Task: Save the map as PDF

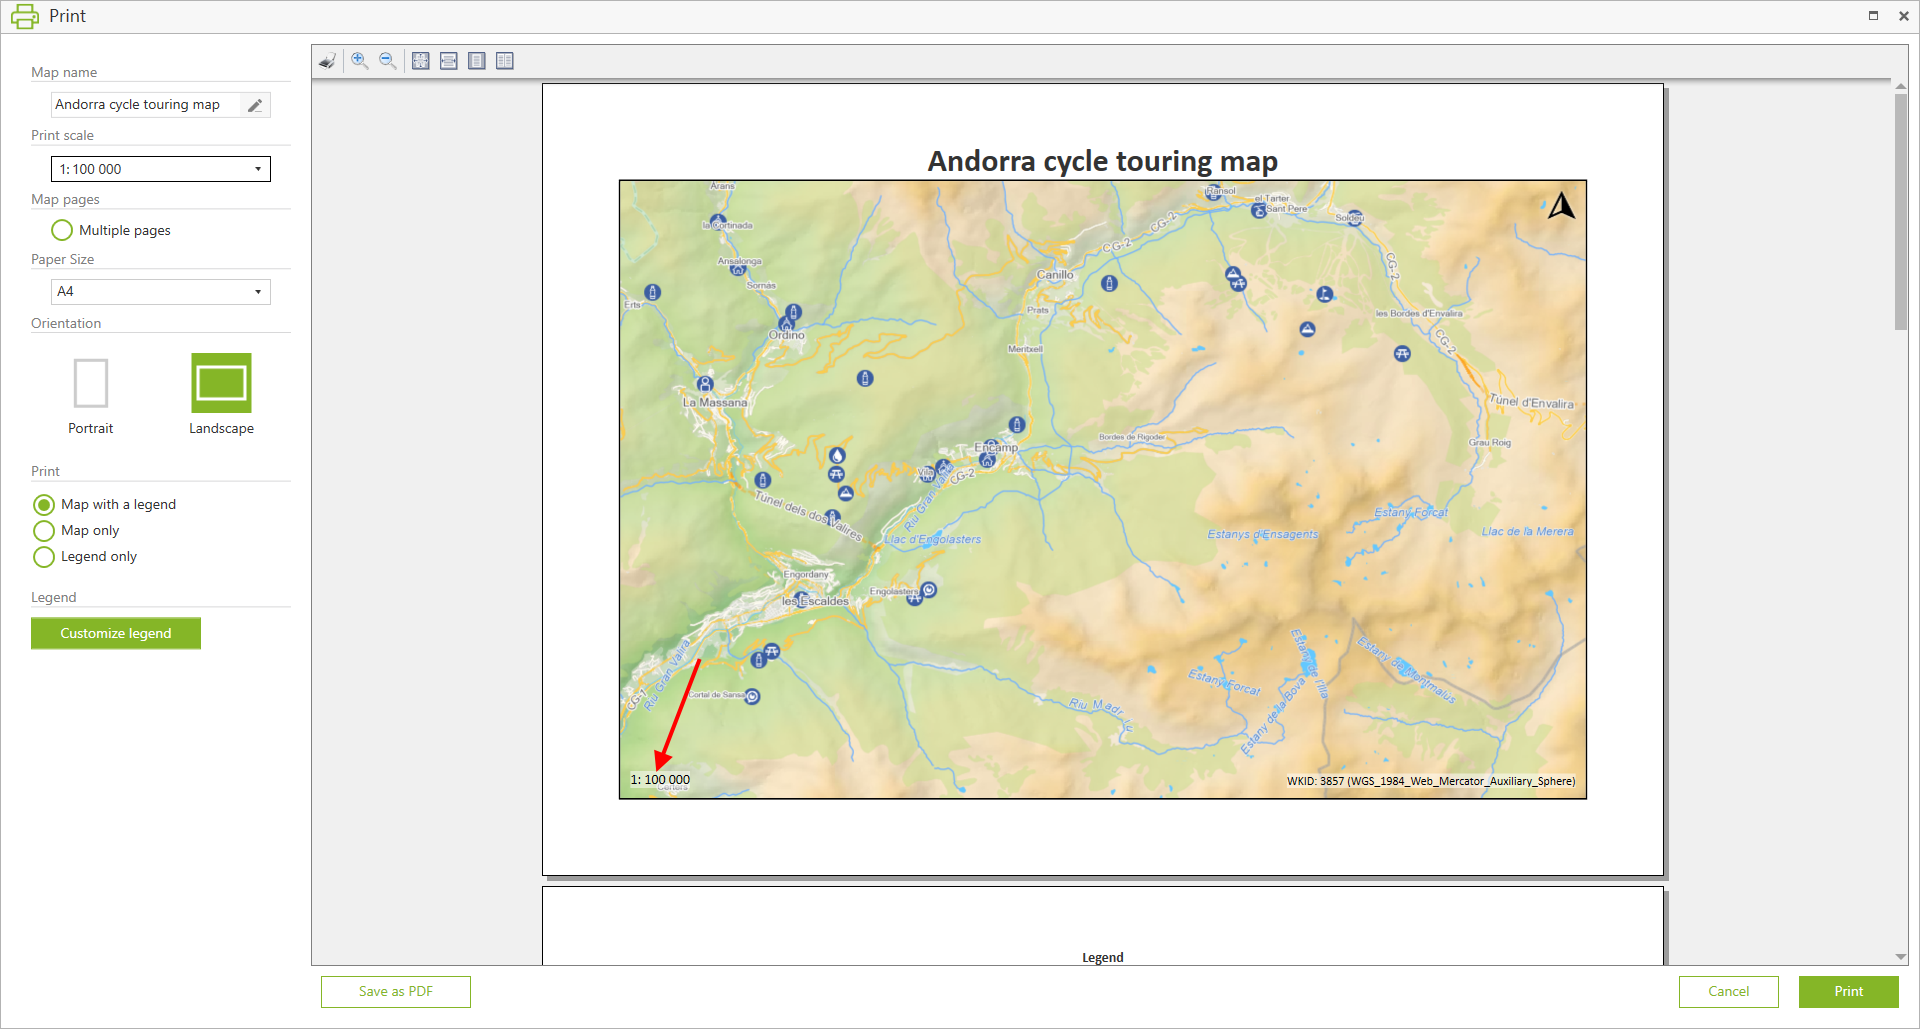Action: click(395, 991)
